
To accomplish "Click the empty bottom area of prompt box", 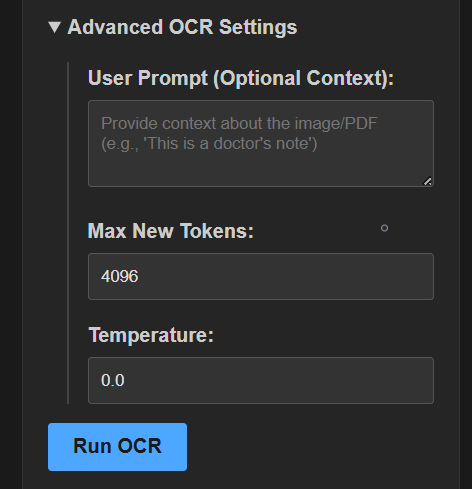I will [253, 170].
